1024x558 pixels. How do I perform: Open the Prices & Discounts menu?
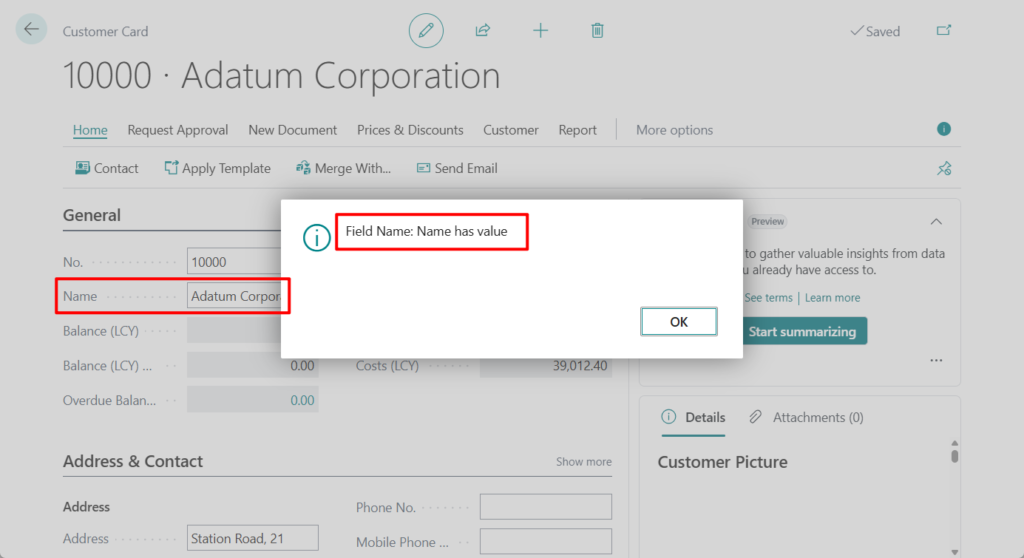410,130
